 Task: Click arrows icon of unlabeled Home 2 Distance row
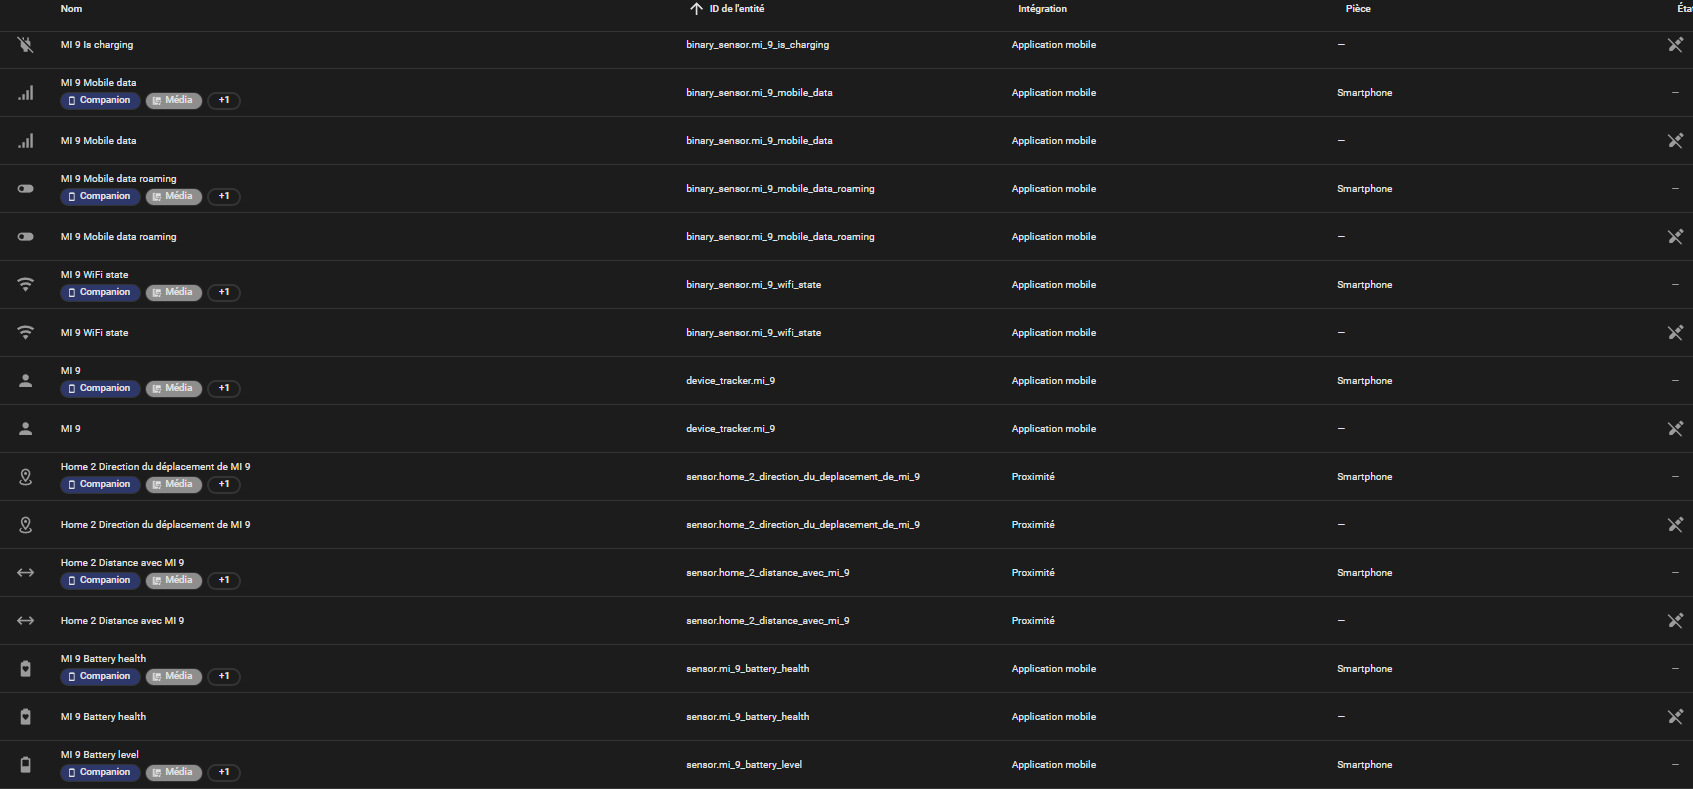pyautogui.click(x=26, y=621)
